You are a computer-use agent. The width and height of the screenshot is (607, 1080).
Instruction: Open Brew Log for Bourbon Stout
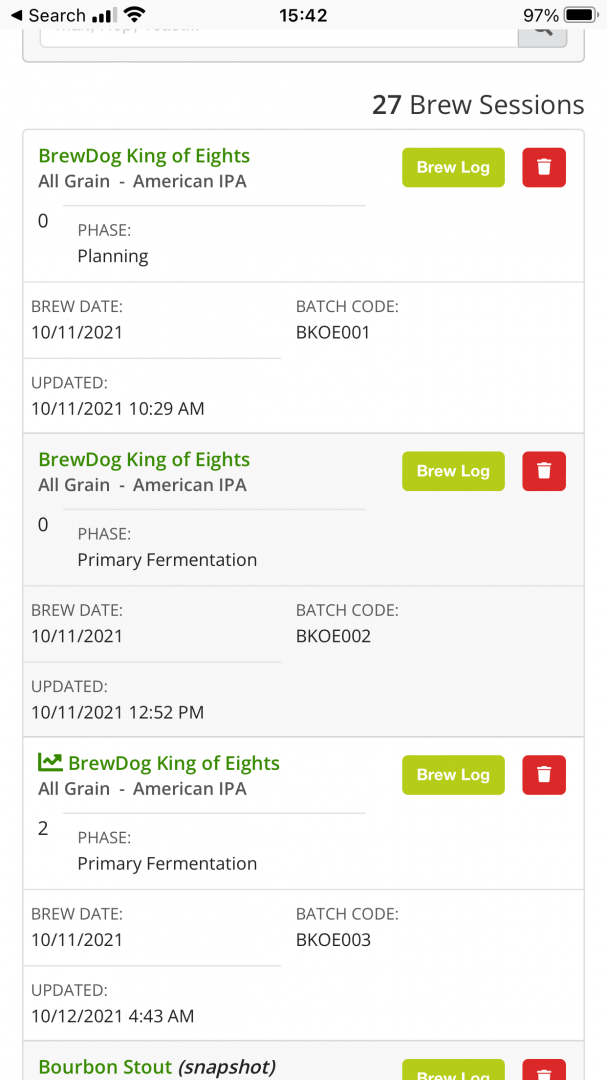(453, 1072)
